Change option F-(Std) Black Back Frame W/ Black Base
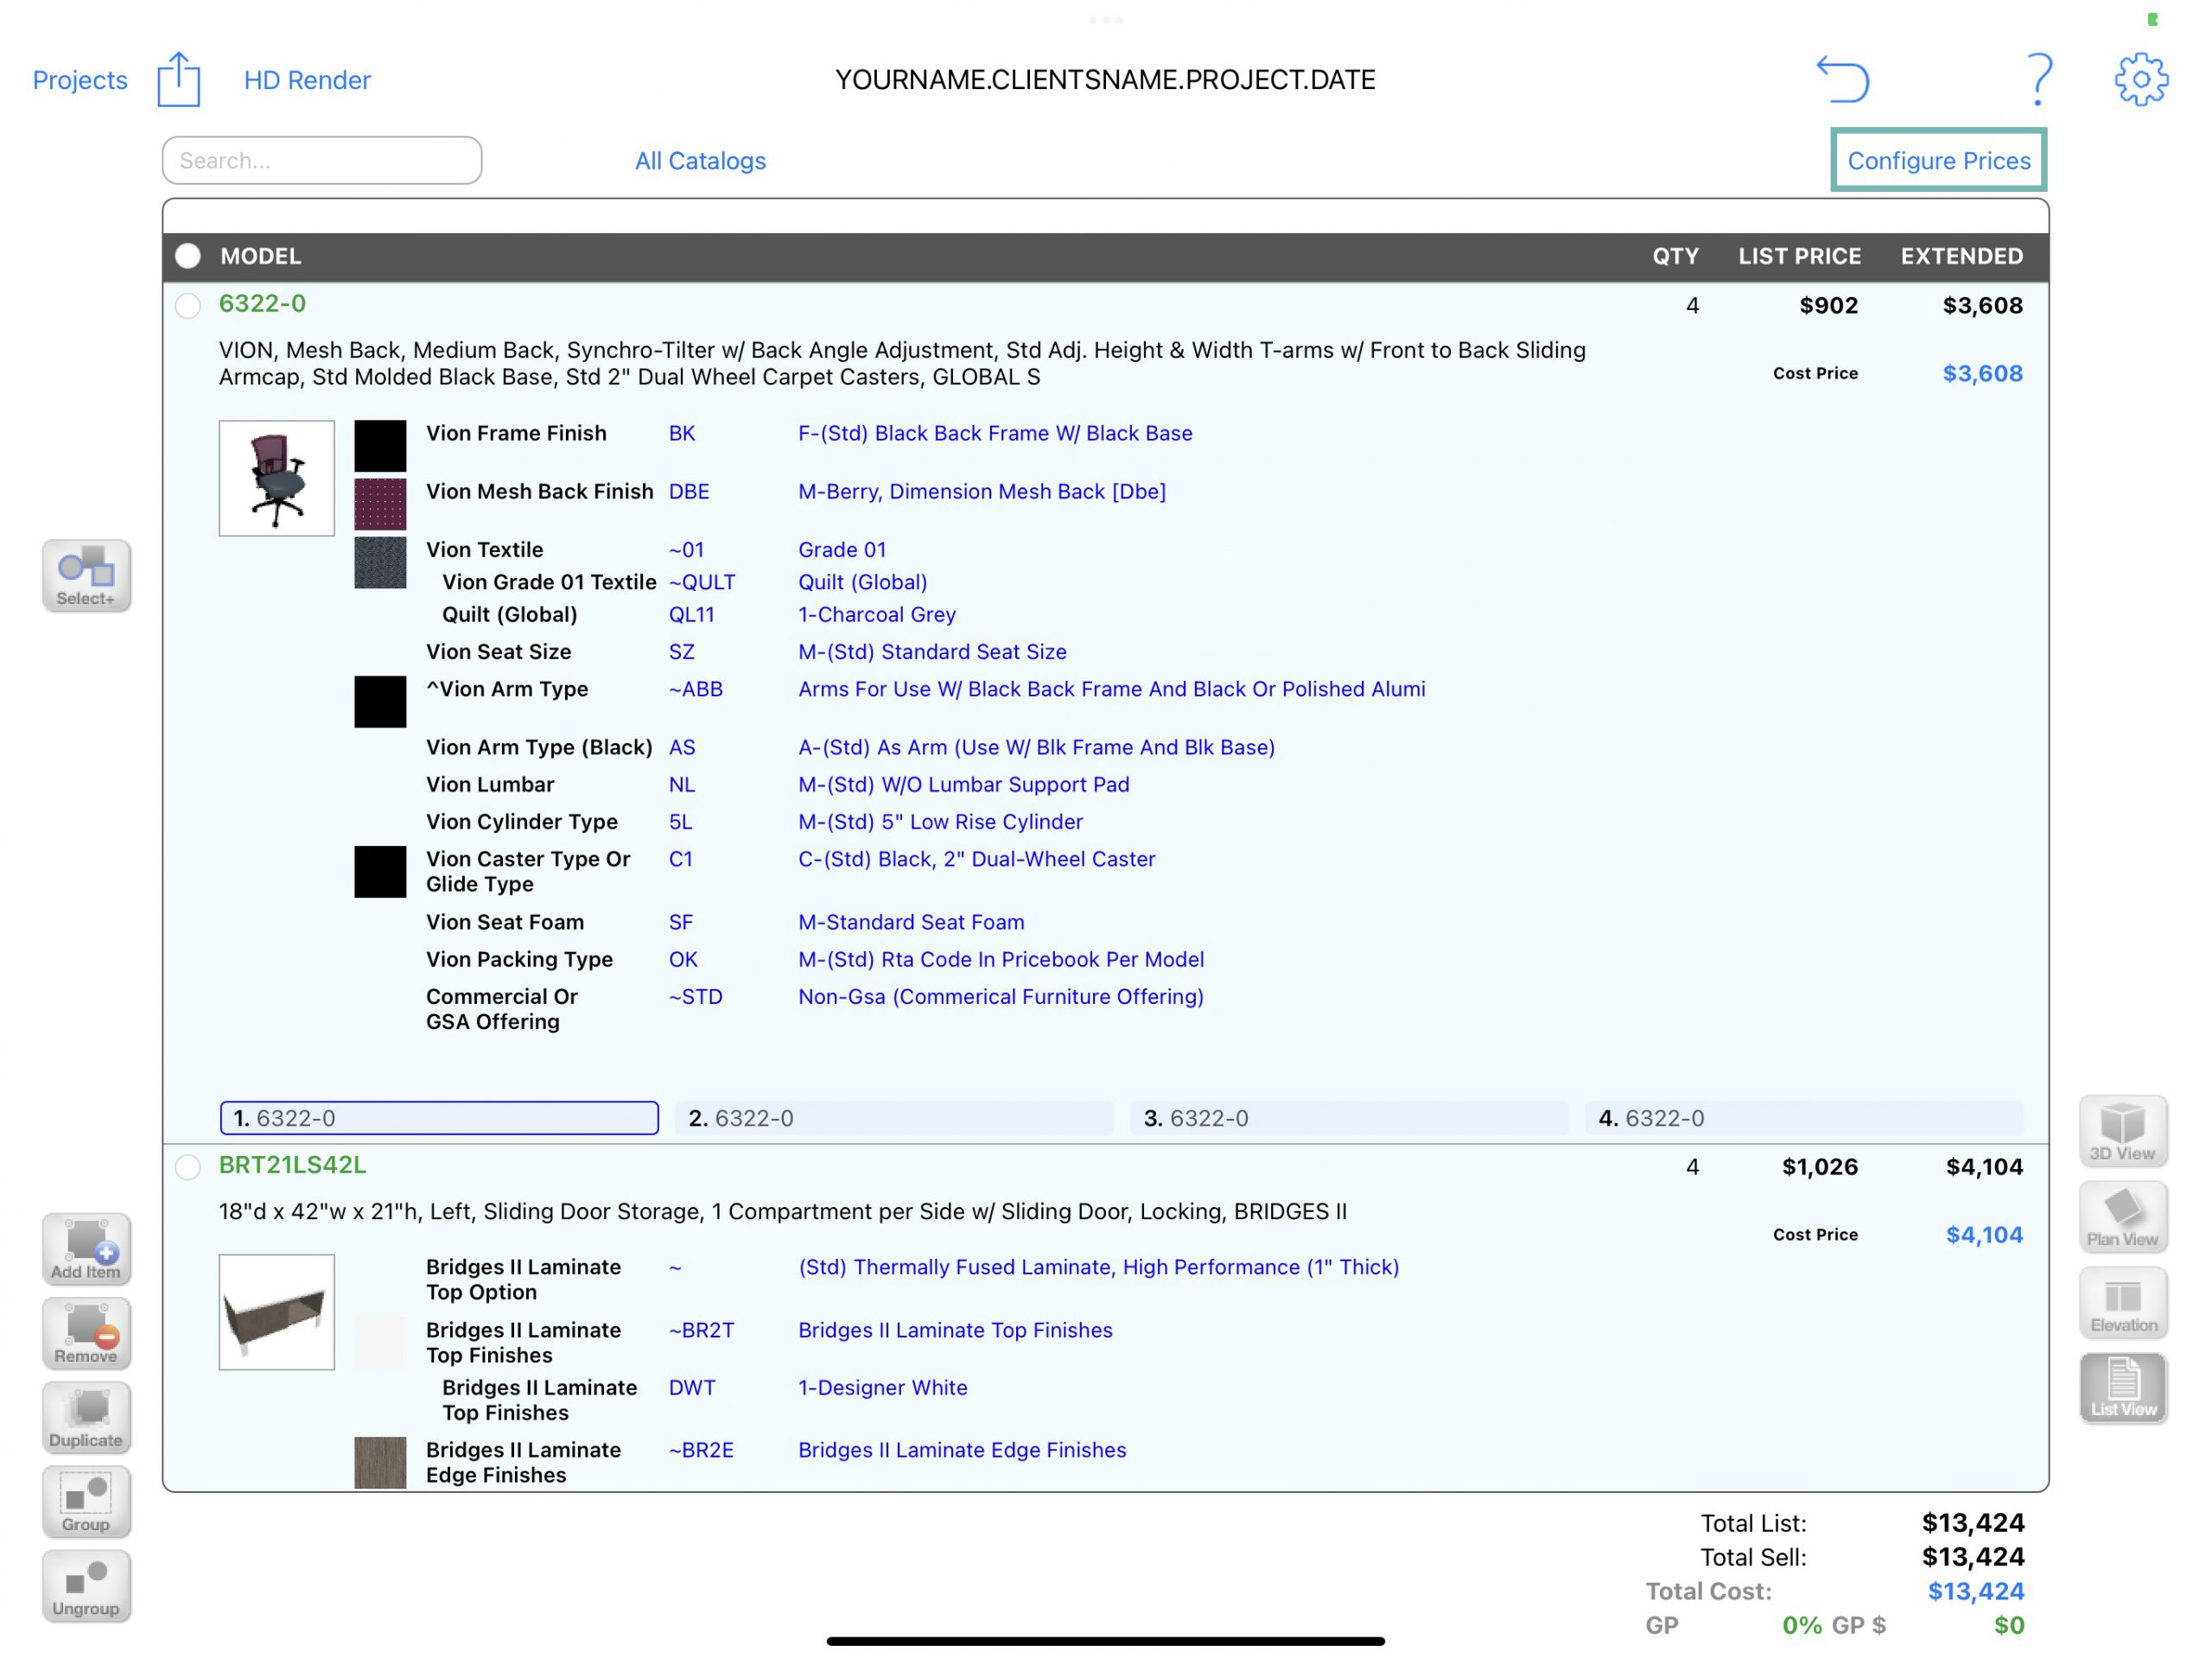This screenshot has width=2212, height=1658. [x=995, y=433]
